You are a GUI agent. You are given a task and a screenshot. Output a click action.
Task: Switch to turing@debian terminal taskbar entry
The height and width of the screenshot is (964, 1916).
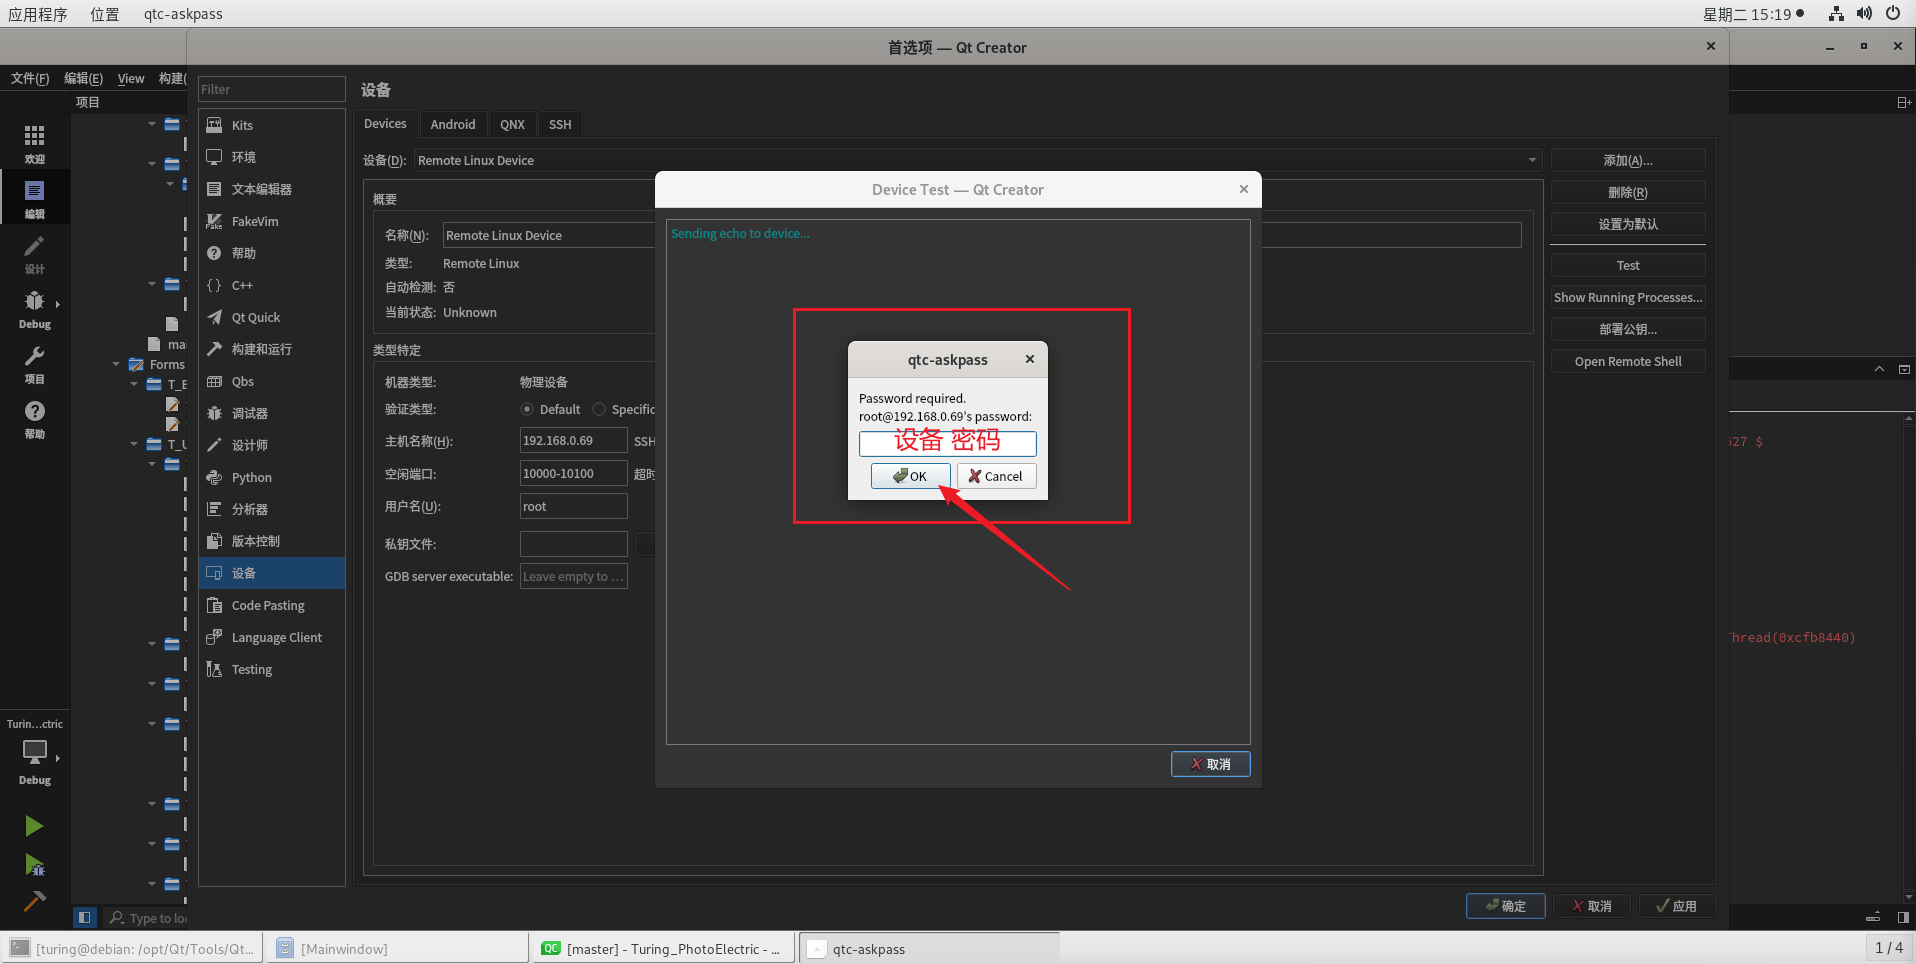(133, 949)
